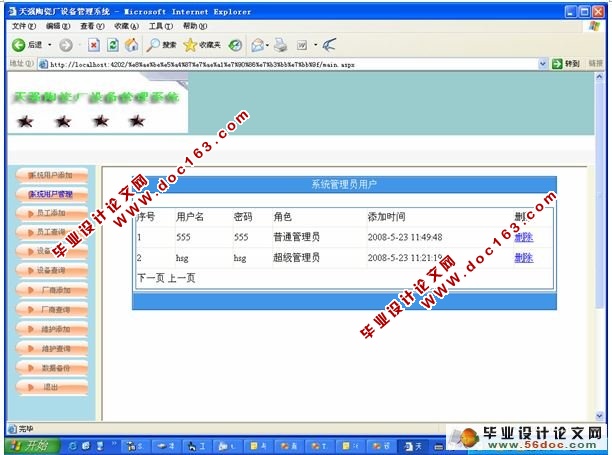This screenshot has height=455, width=612.
Task: Open the Edit button dropdown arrow
Action: pos(315,45)
